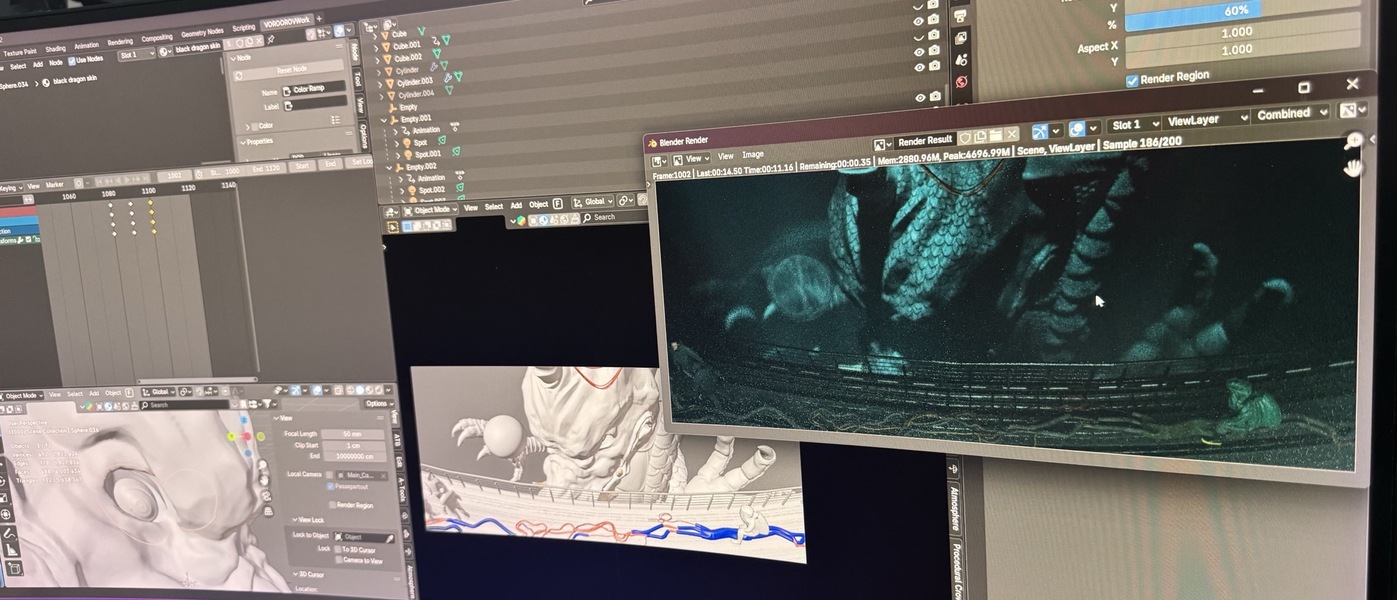This screenshot has height=600, width=1397.
Task: Toggle the Local Camera checkbox
Action: click(x=331, y=474)
